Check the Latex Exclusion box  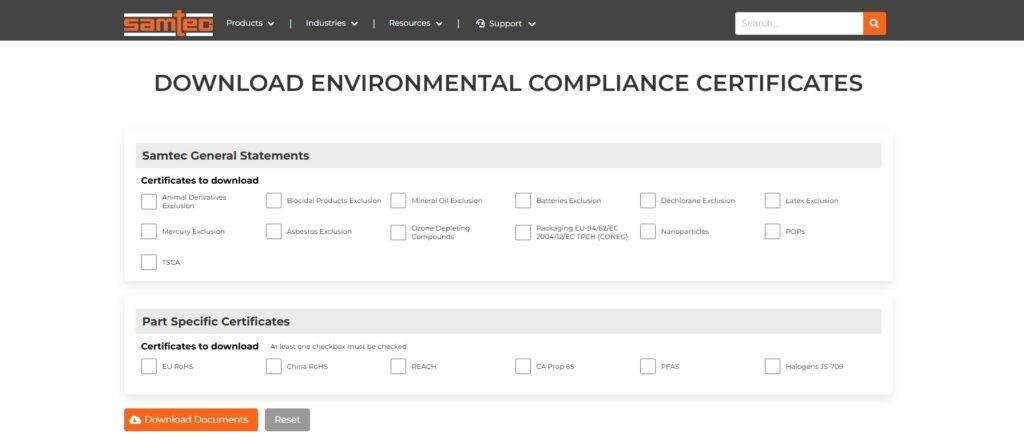[773, 201]
